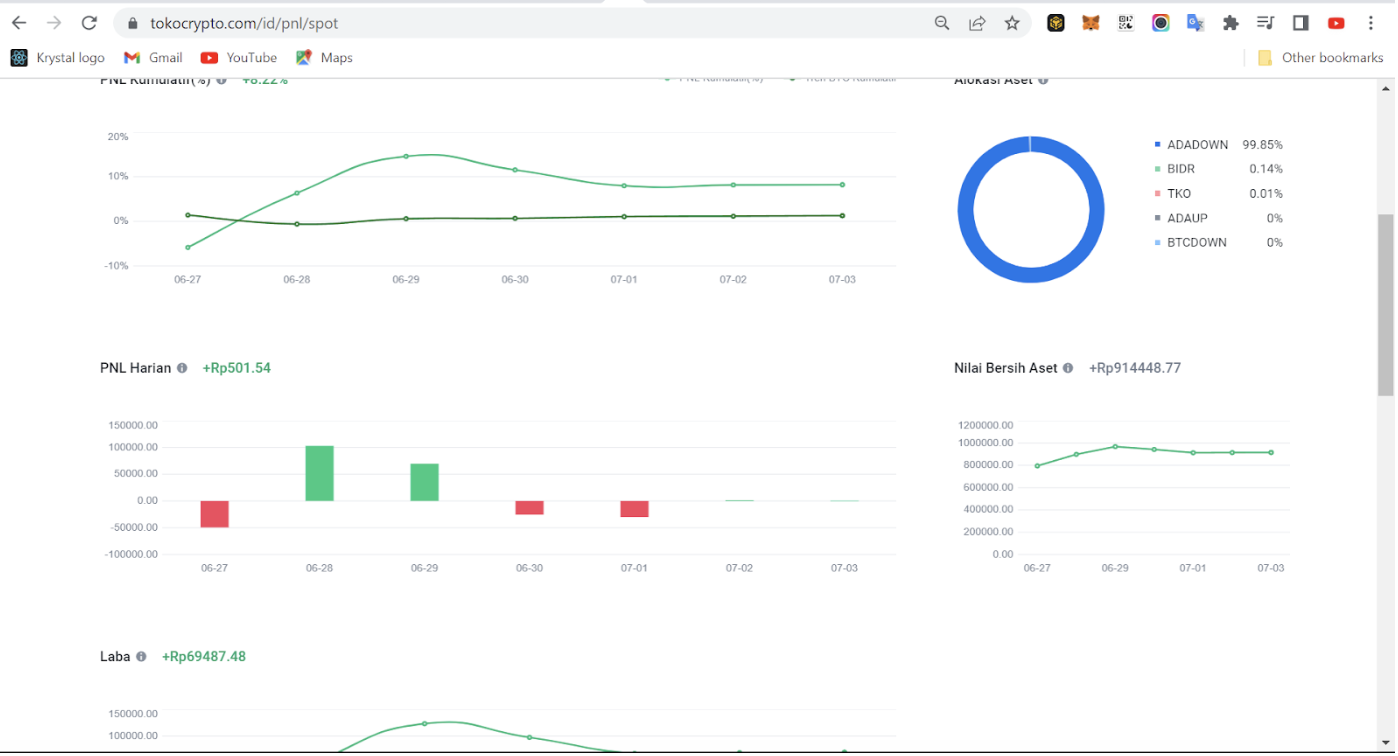Open the Maps bookmark
Viewport: 1398px width, 756px height.
(324, 58)
